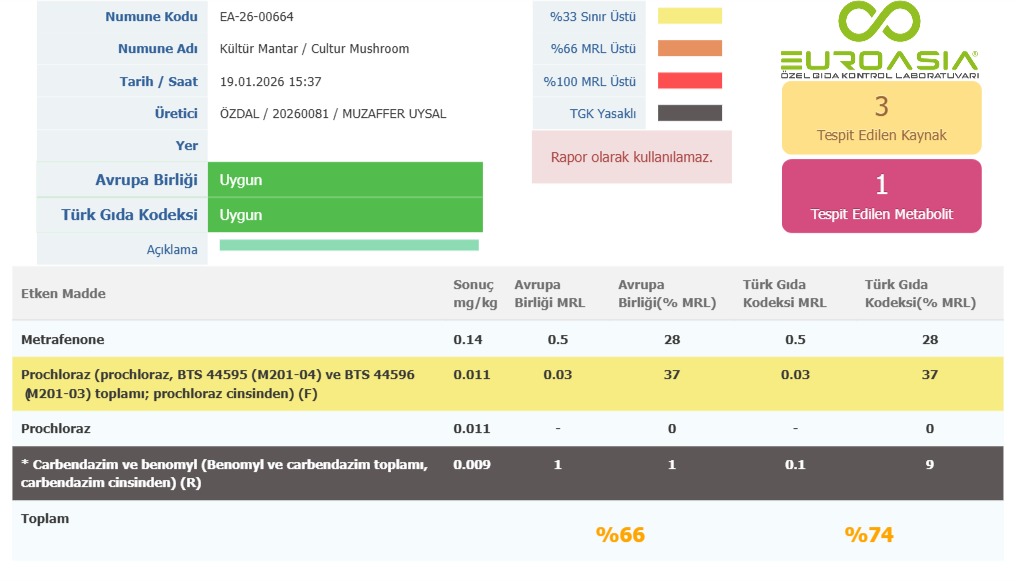The height and width of the screenshot is (581, 1016).
Task: Click the Türk Gıda Kodeksi(% MRL) column header
Action: [920, 294]
